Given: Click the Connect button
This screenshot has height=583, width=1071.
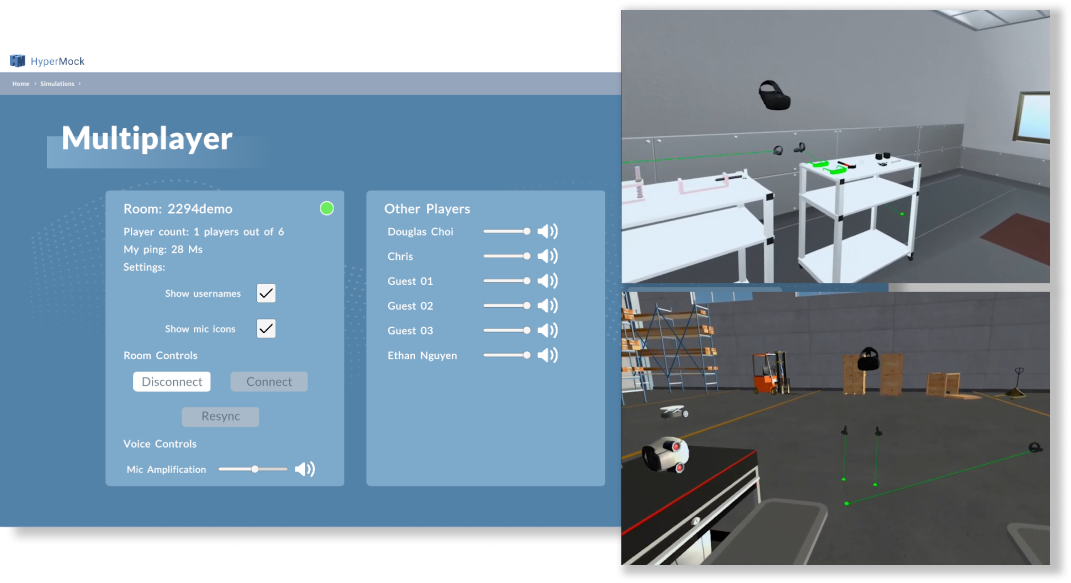Looking at the screenshot, I should 268,381.
